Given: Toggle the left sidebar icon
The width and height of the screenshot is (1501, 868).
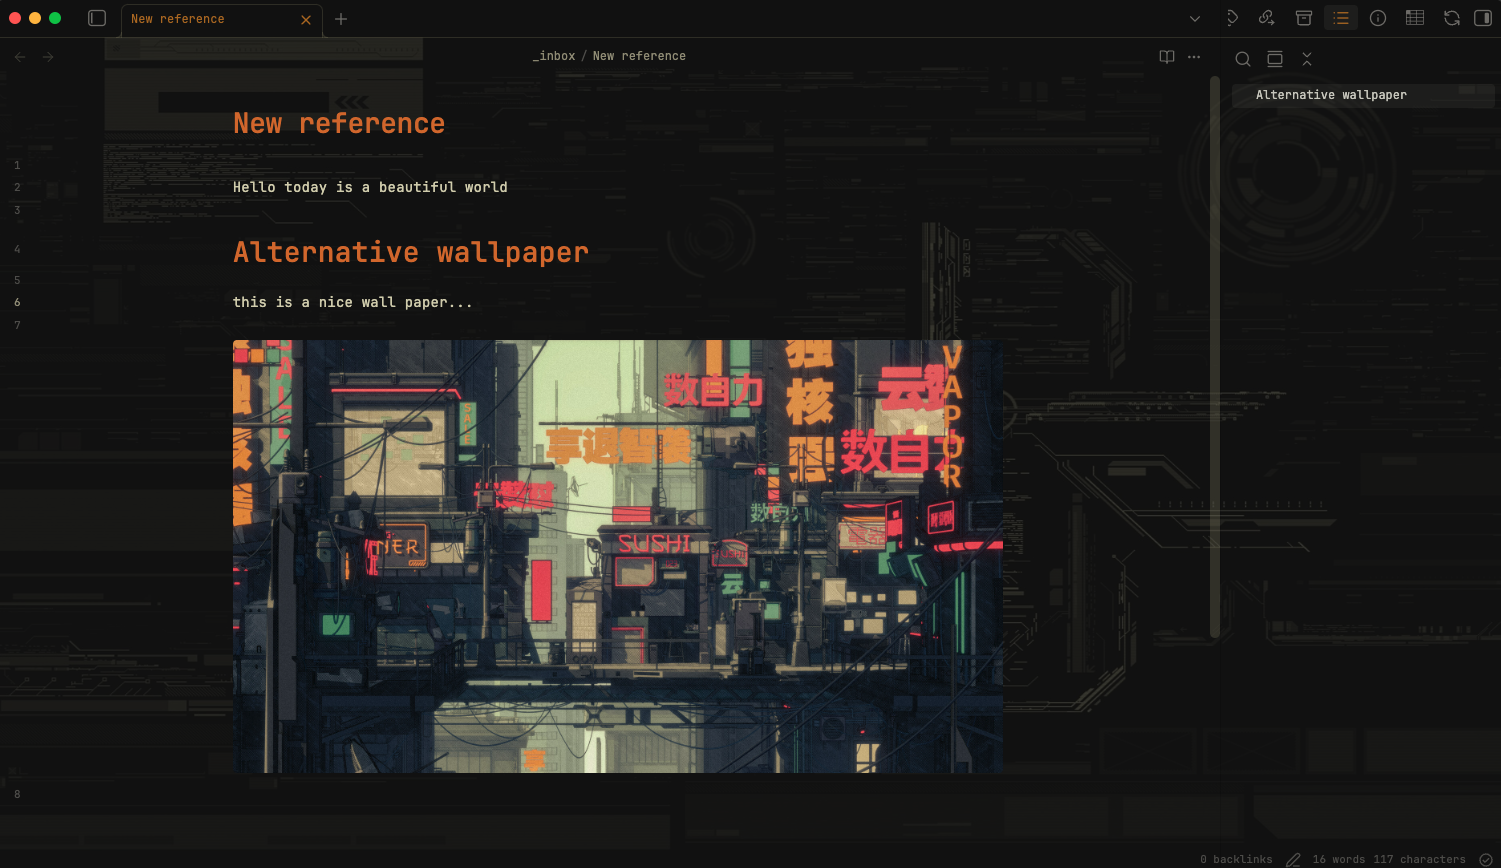Looking at the screenshot, I should point(97,18).
